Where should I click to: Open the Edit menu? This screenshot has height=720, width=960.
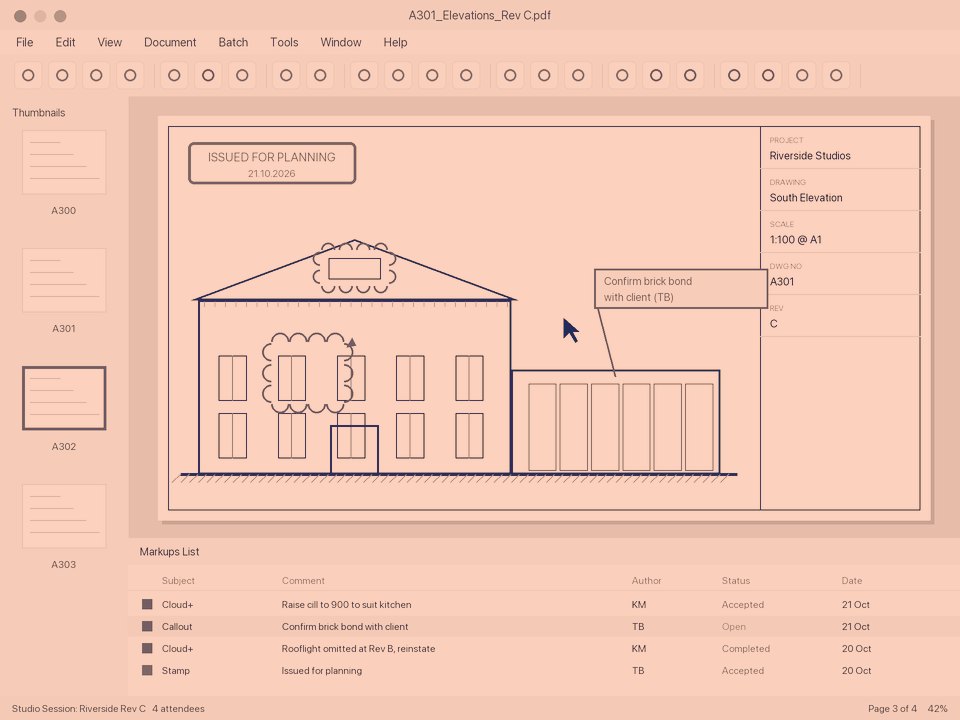pyautogui.click(x=65, y=42)
